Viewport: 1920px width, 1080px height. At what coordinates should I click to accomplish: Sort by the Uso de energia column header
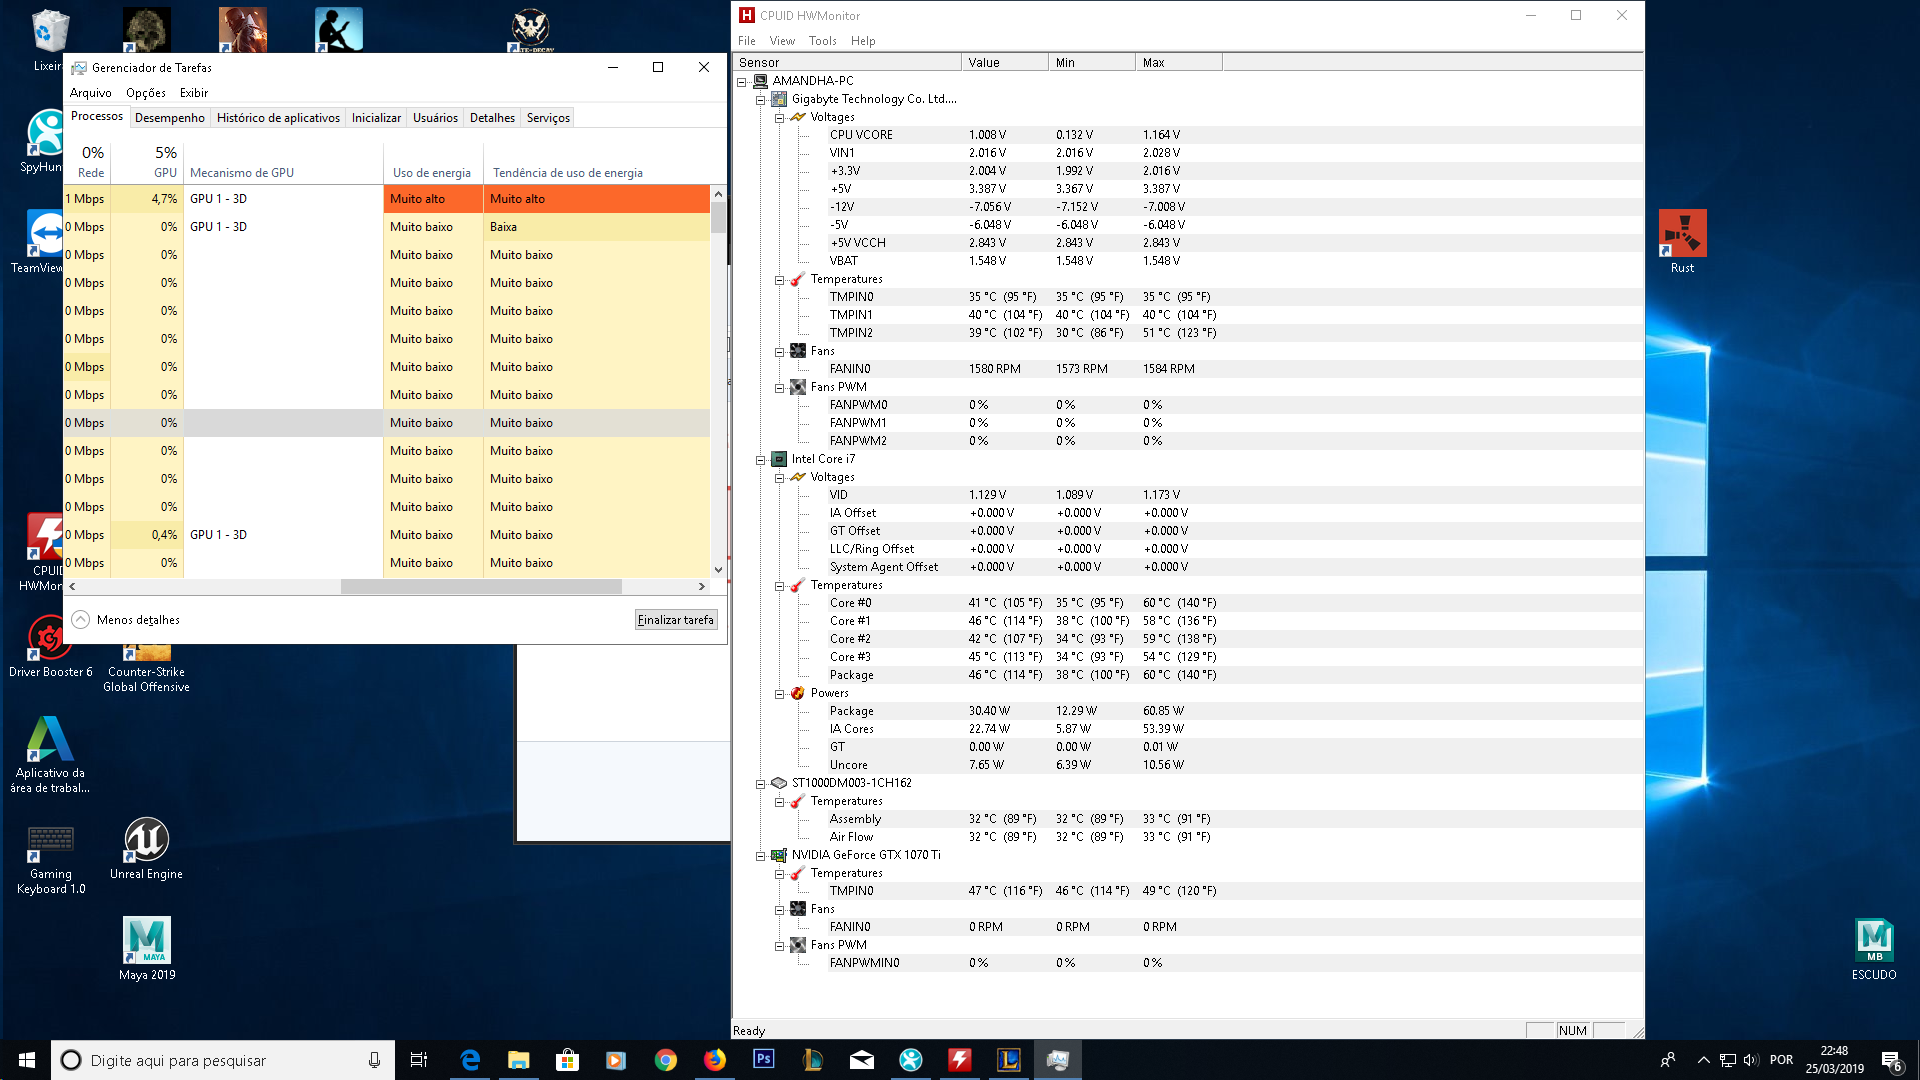click(x=432, y=172)
